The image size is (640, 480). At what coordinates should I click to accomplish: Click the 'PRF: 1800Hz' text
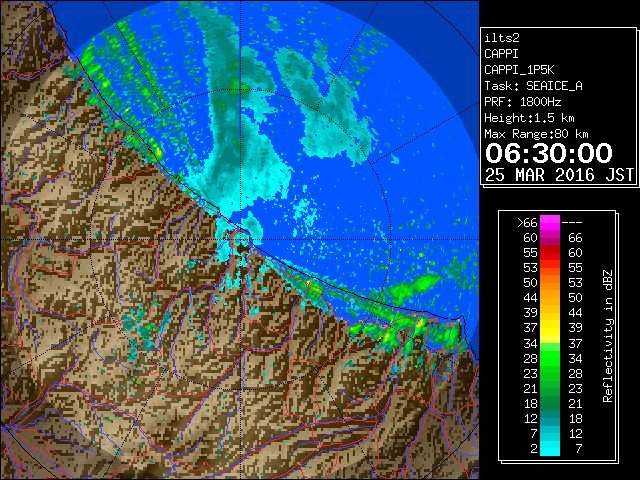[x=522, y=102]
